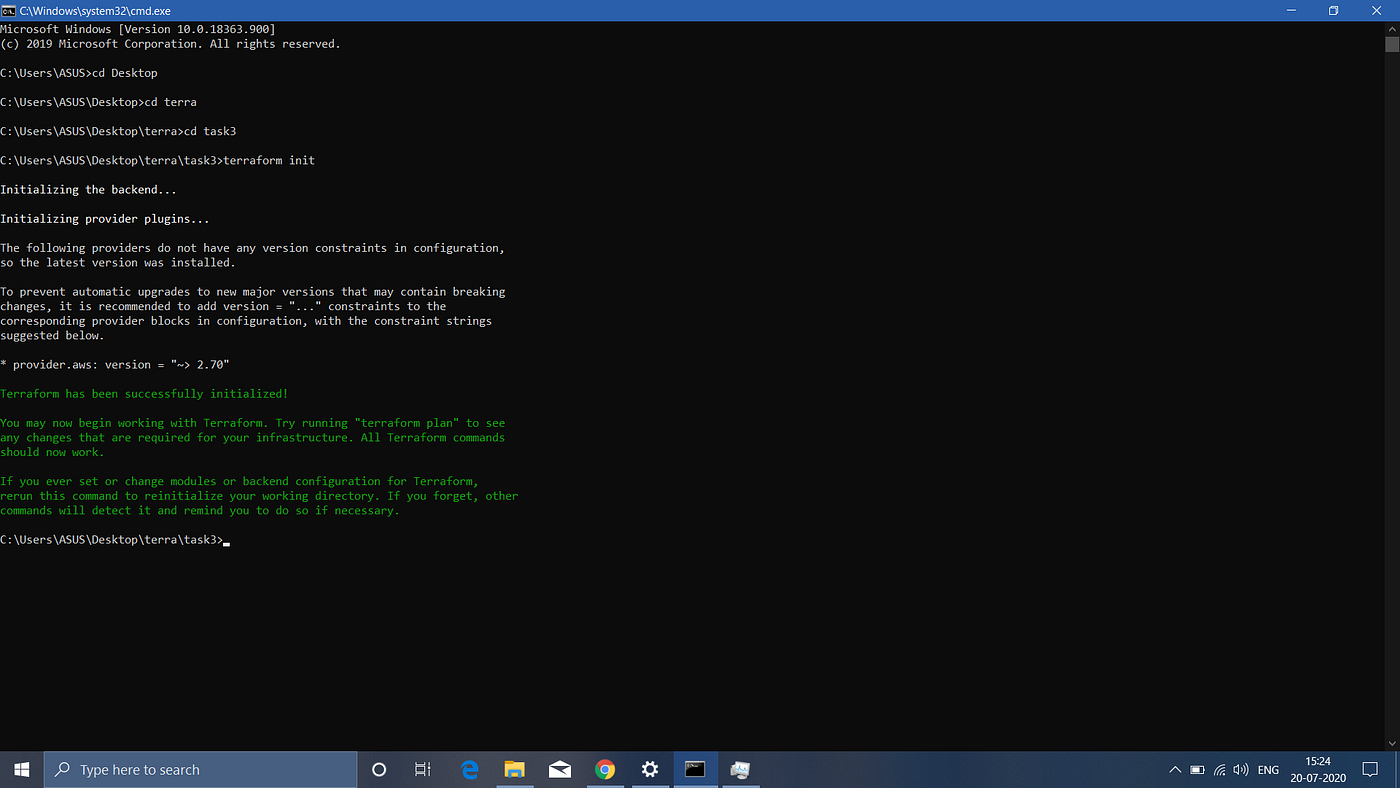Open Task View on the taskbar
The image size is (1400, 788).
(423, 769)
